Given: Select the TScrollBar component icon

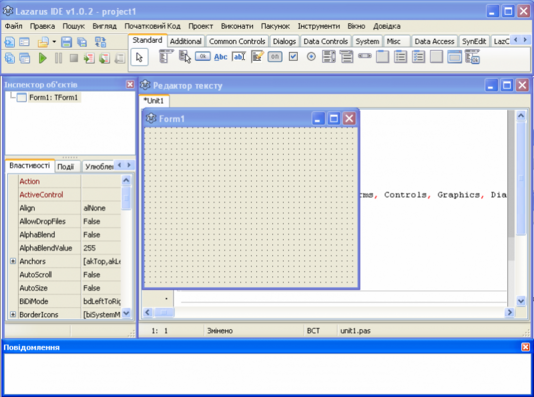Looking at the screenshot, I should coord(365,56).
